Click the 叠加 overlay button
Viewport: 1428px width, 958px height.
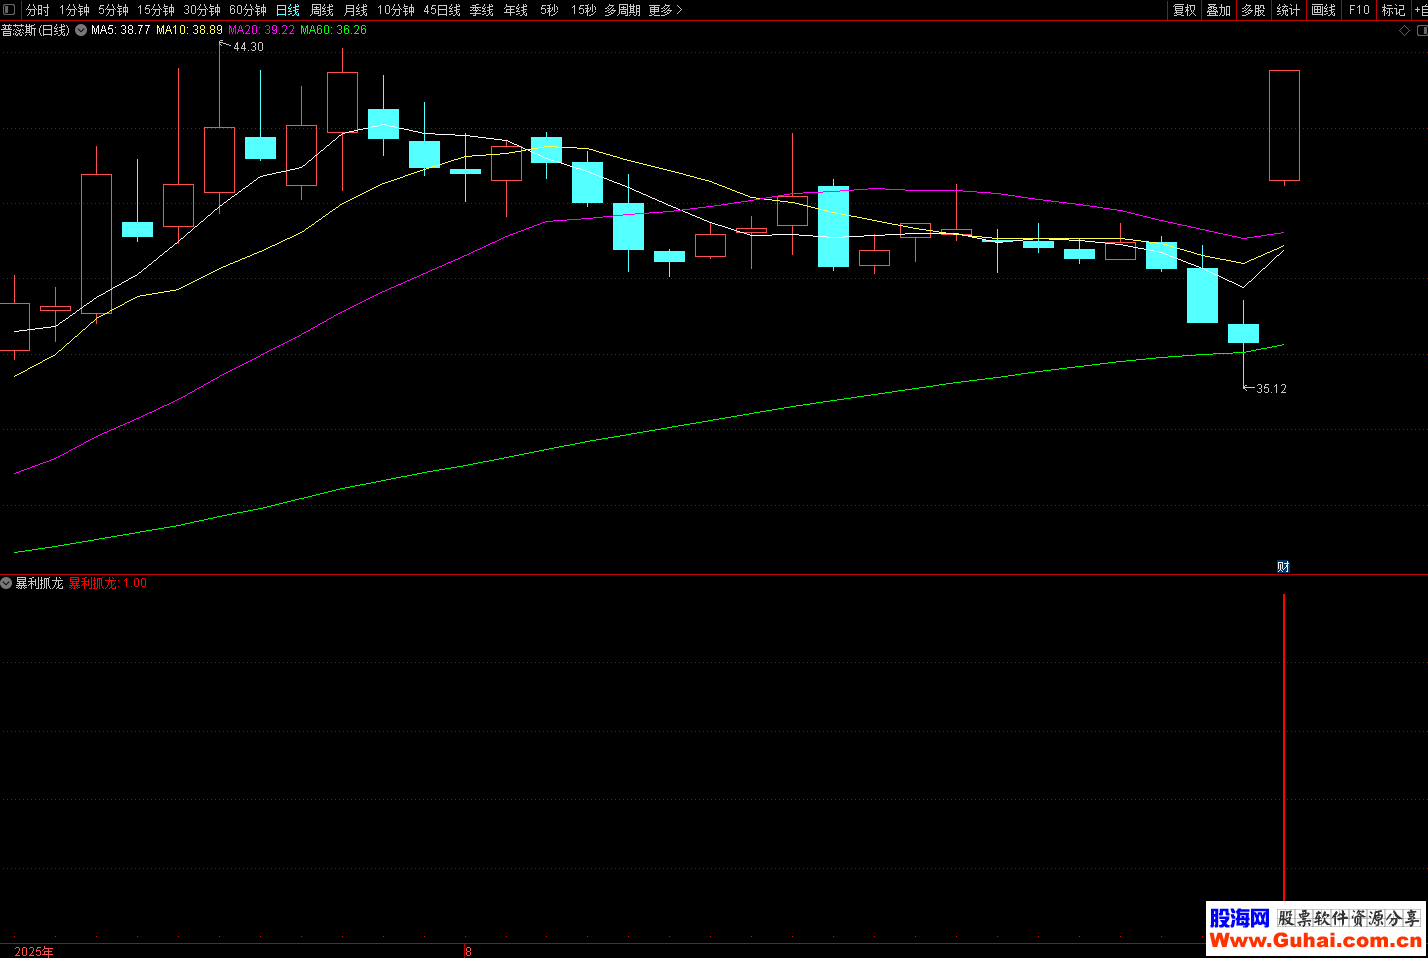tap(1219, 10)
